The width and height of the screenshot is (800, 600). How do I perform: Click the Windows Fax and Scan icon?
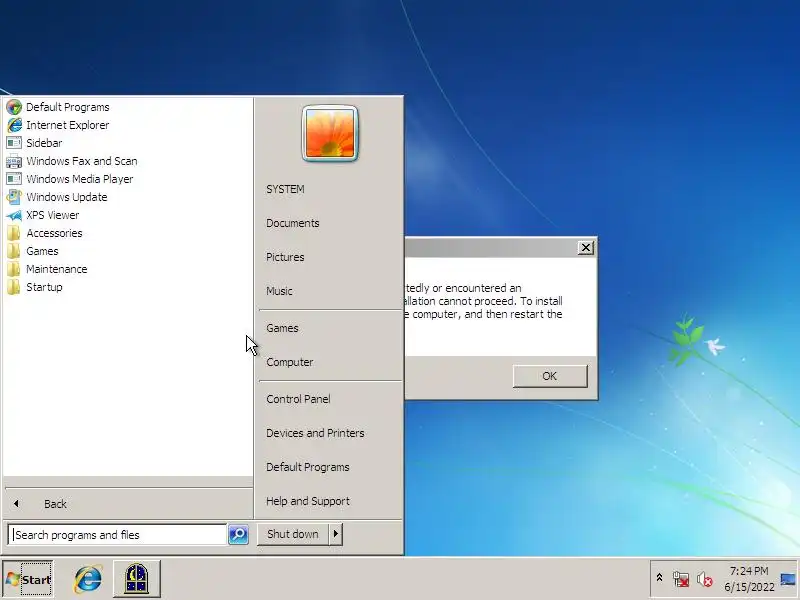[x=14, y=161]
